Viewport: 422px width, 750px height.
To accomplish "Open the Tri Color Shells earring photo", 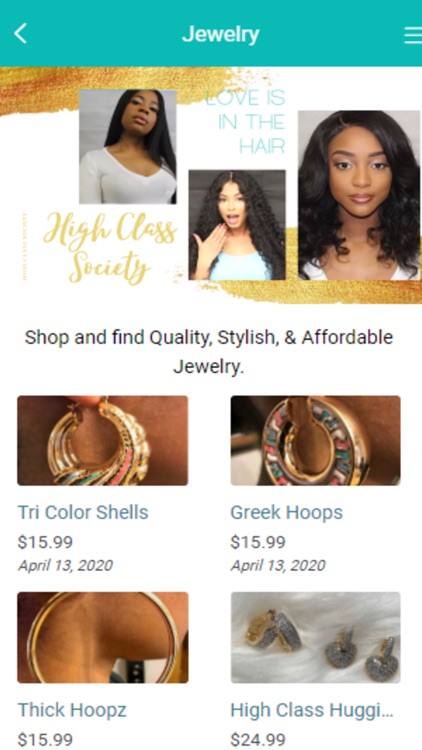I will click(x=103, y=441).
